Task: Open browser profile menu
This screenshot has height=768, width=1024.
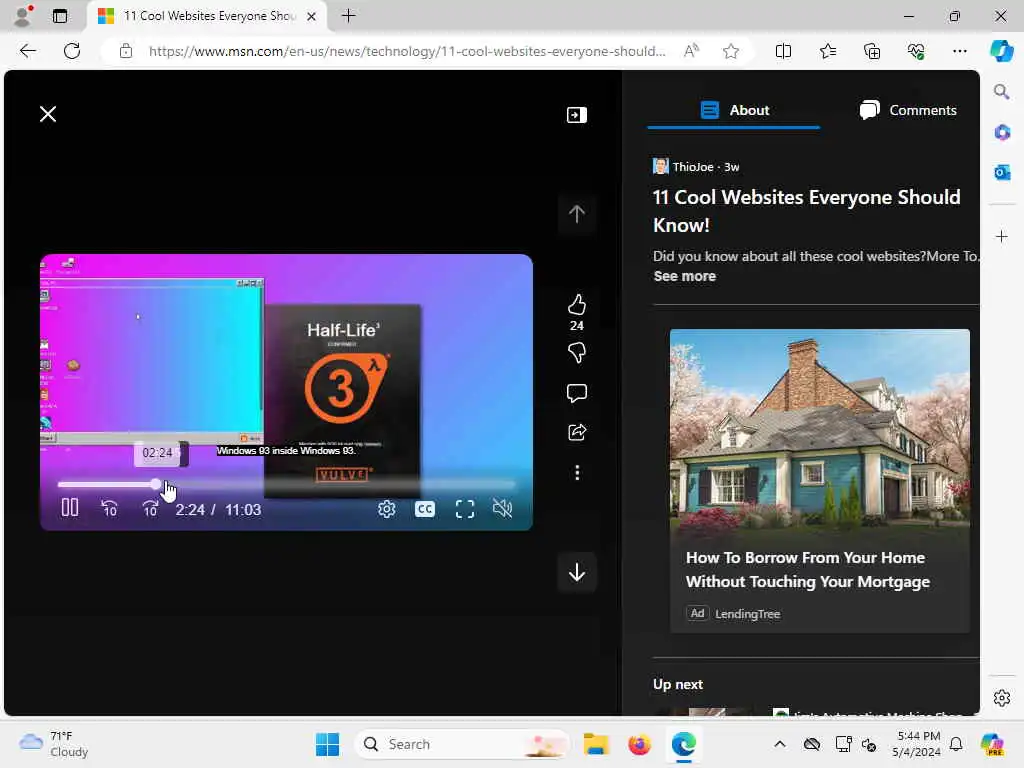Action: click(23, 16)
